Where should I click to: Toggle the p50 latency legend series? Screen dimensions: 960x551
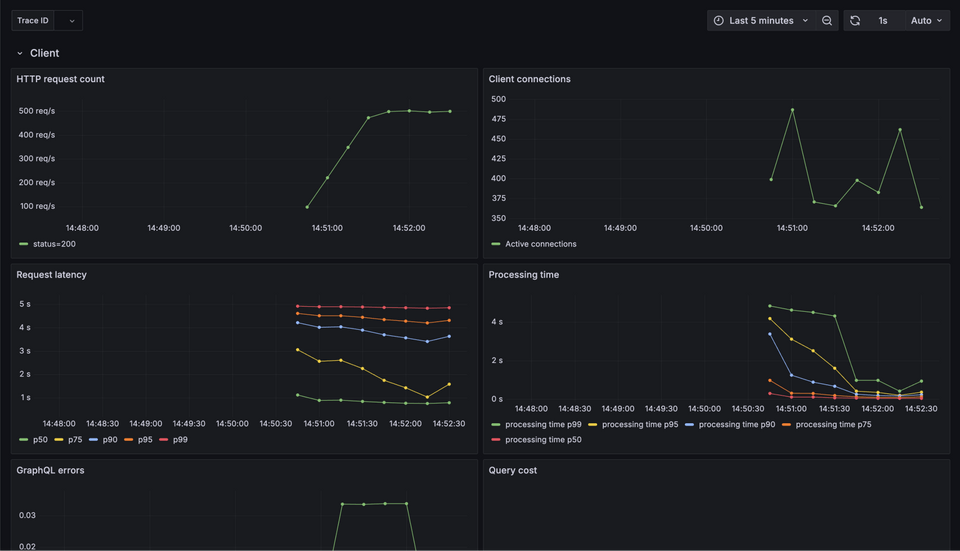click(40, 440)
